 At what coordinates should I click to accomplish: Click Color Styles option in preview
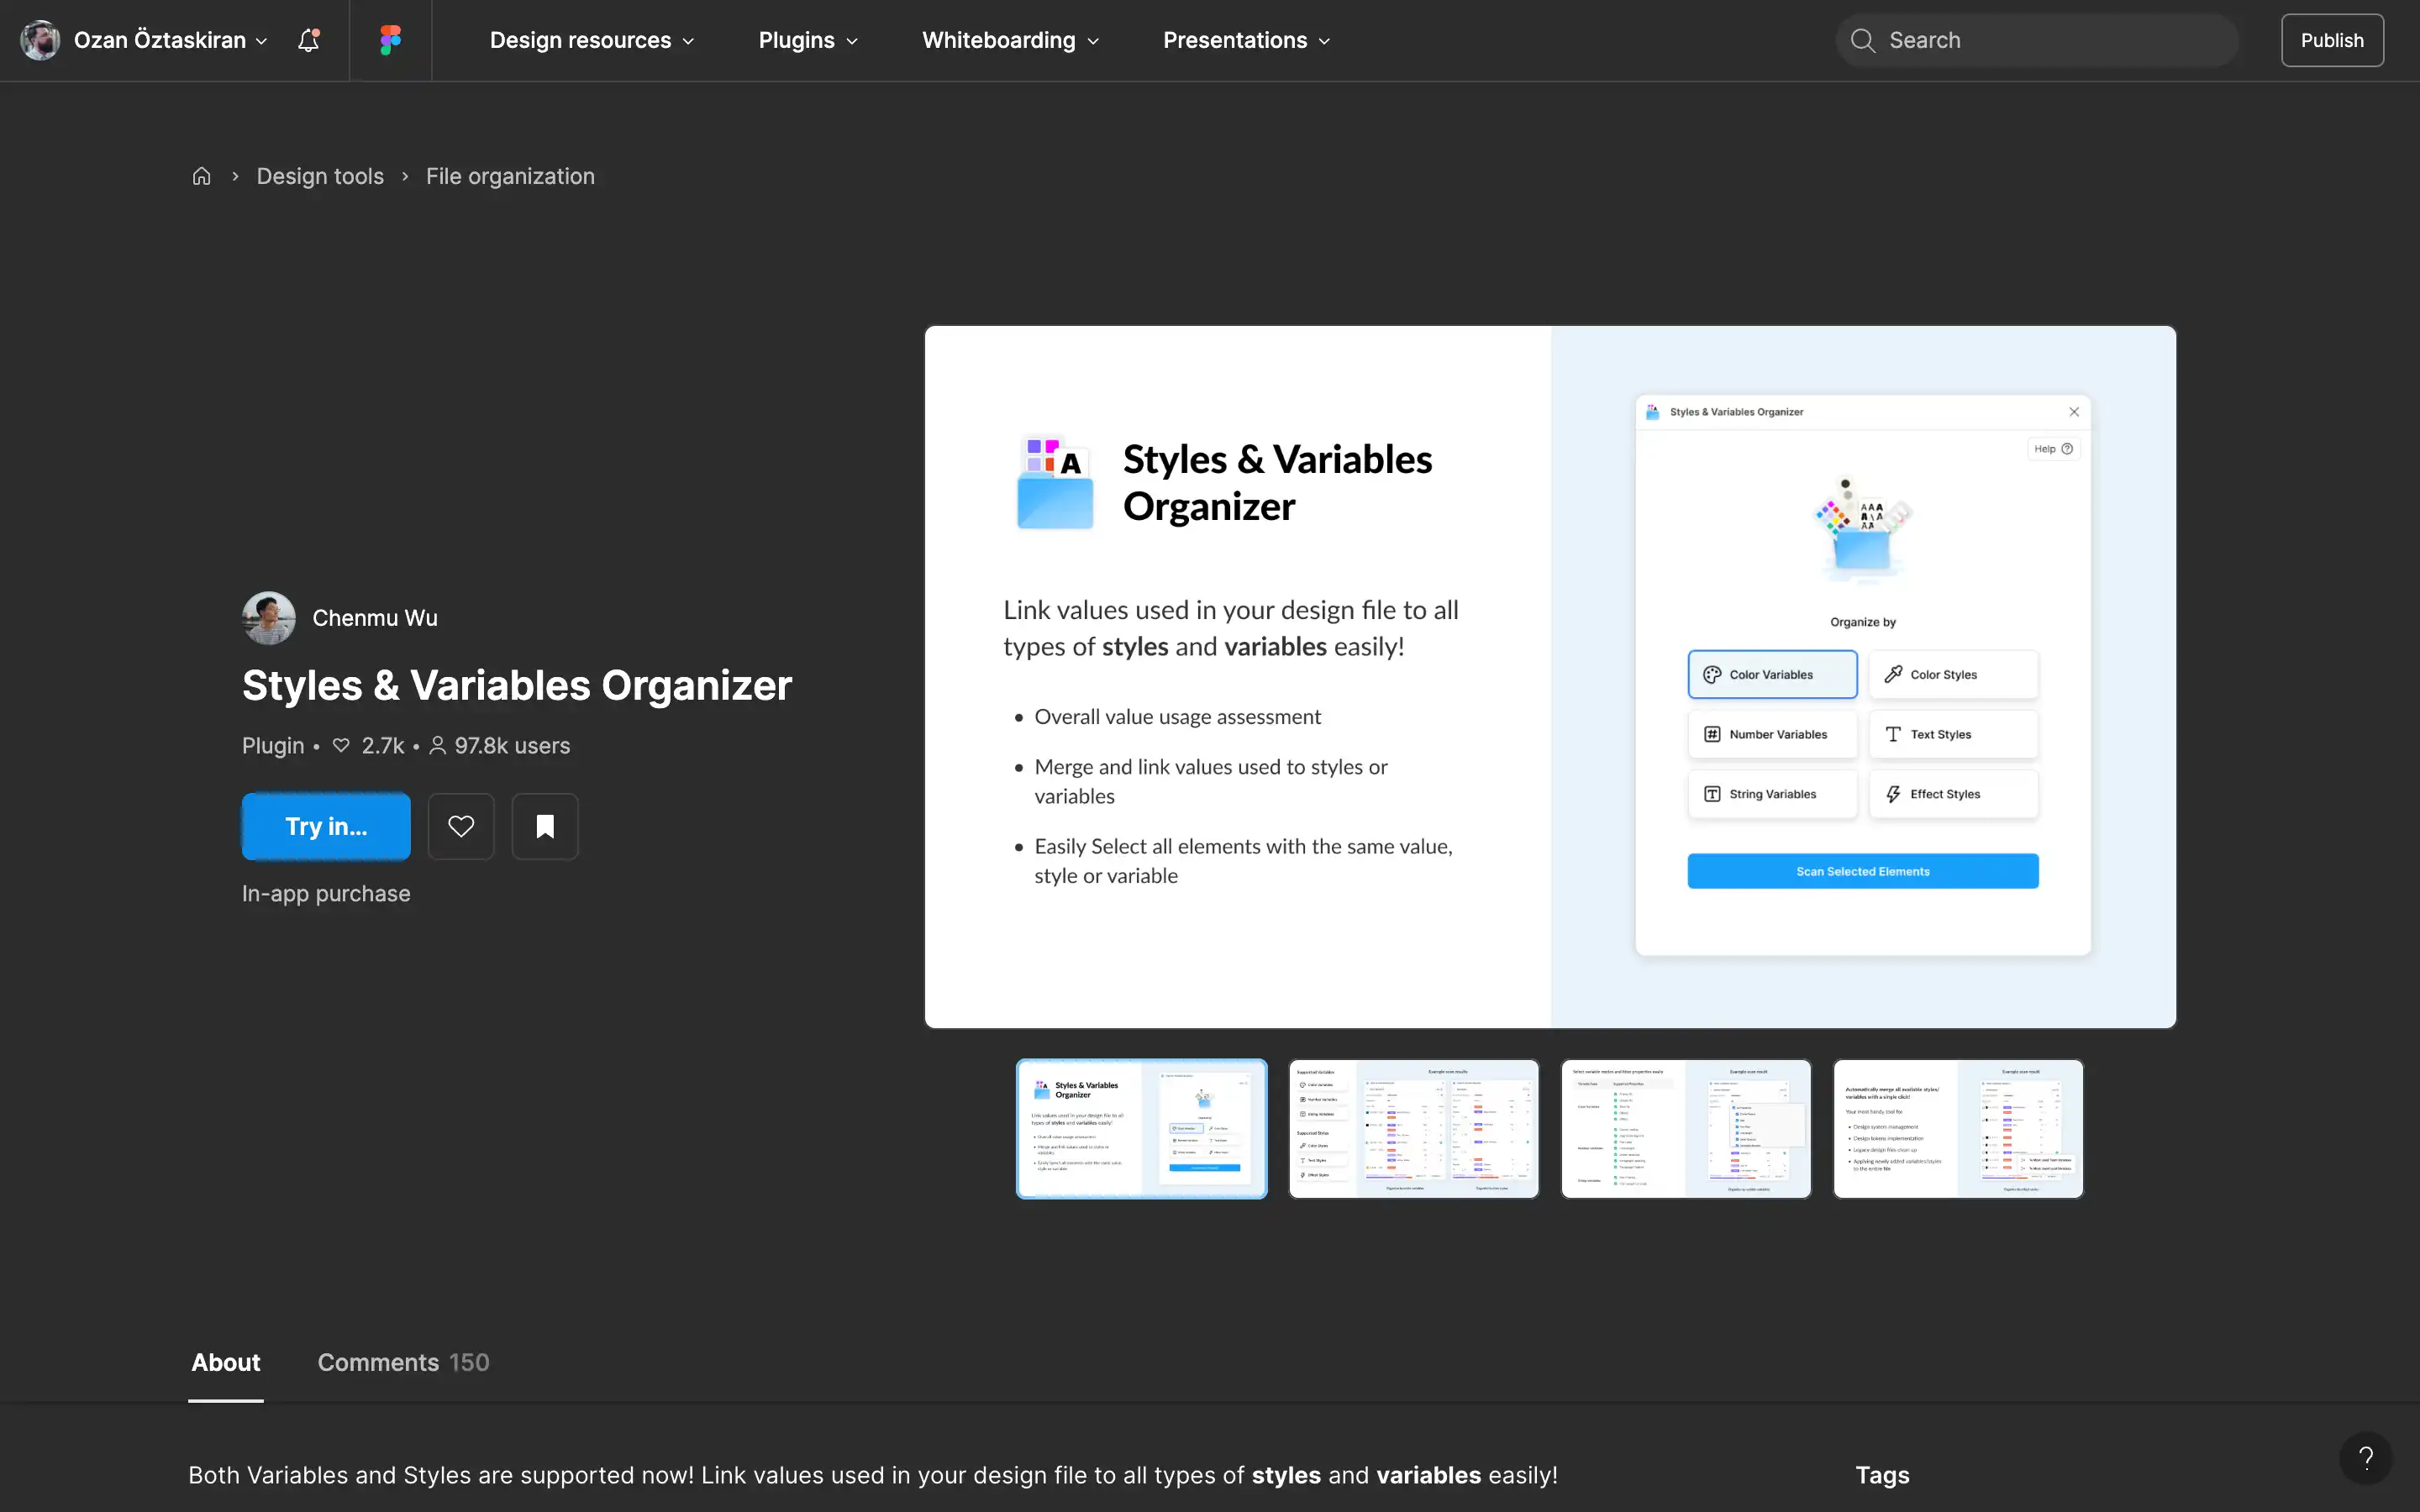(1953, 675)
